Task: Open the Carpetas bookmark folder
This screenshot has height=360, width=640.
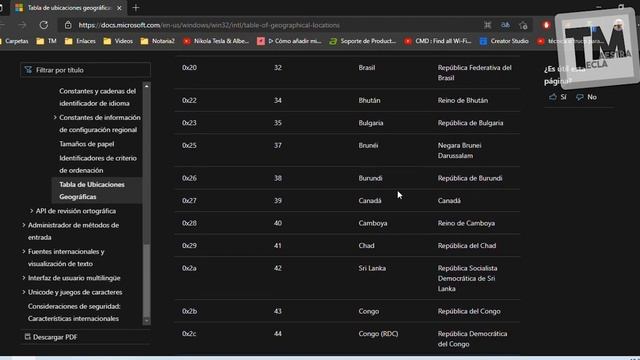Action: [14, 41]
